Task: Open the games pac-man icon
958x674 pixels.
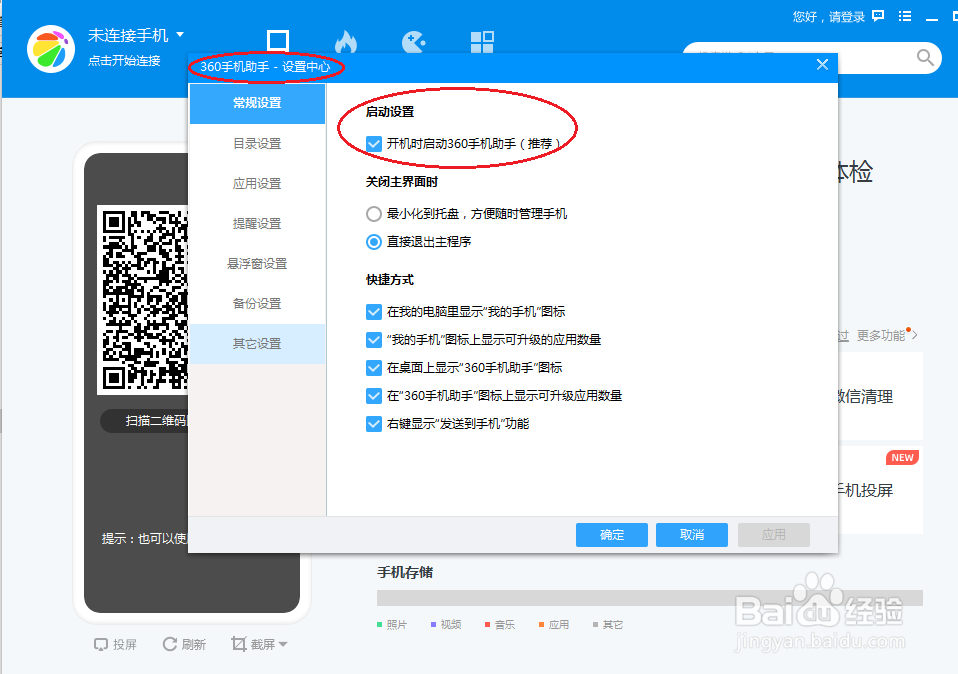Action: click(414, 42)
